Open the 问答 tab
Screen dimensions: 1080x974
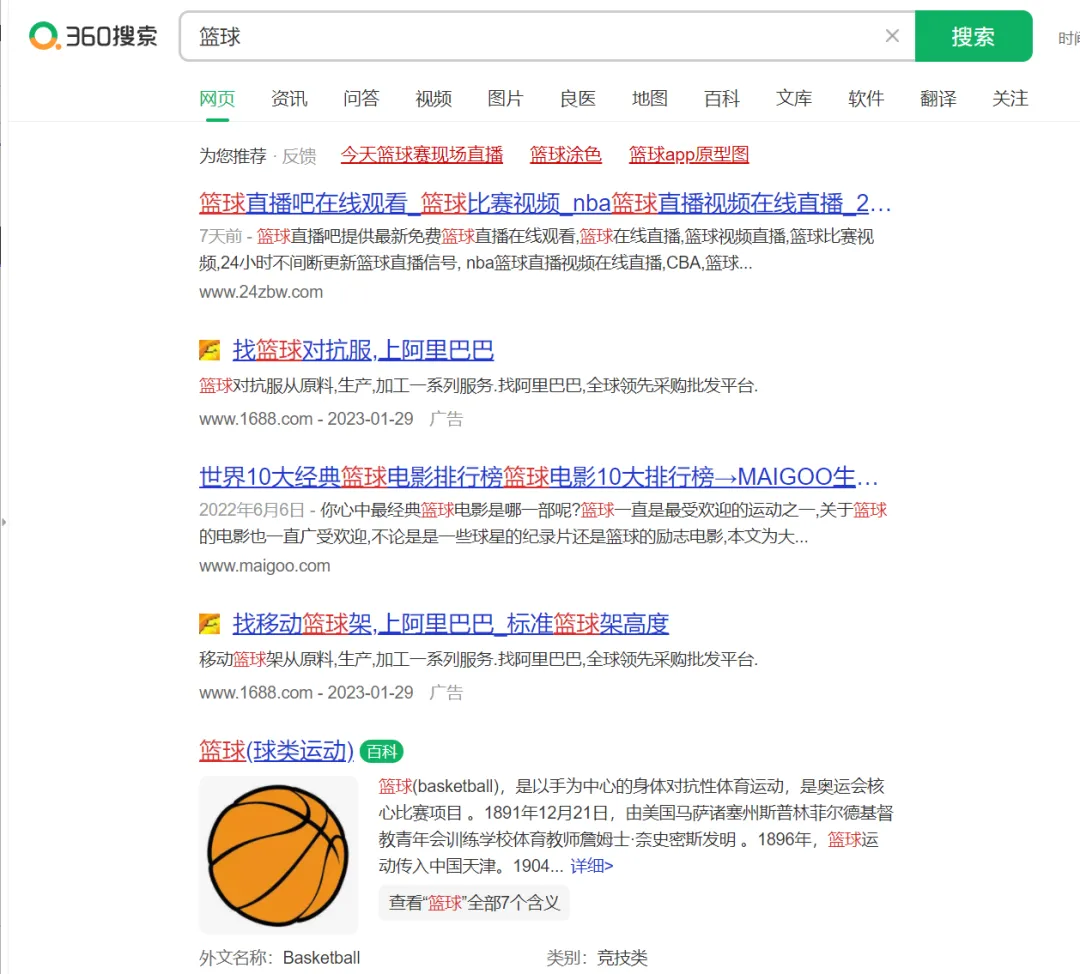[x=361, y=99]
